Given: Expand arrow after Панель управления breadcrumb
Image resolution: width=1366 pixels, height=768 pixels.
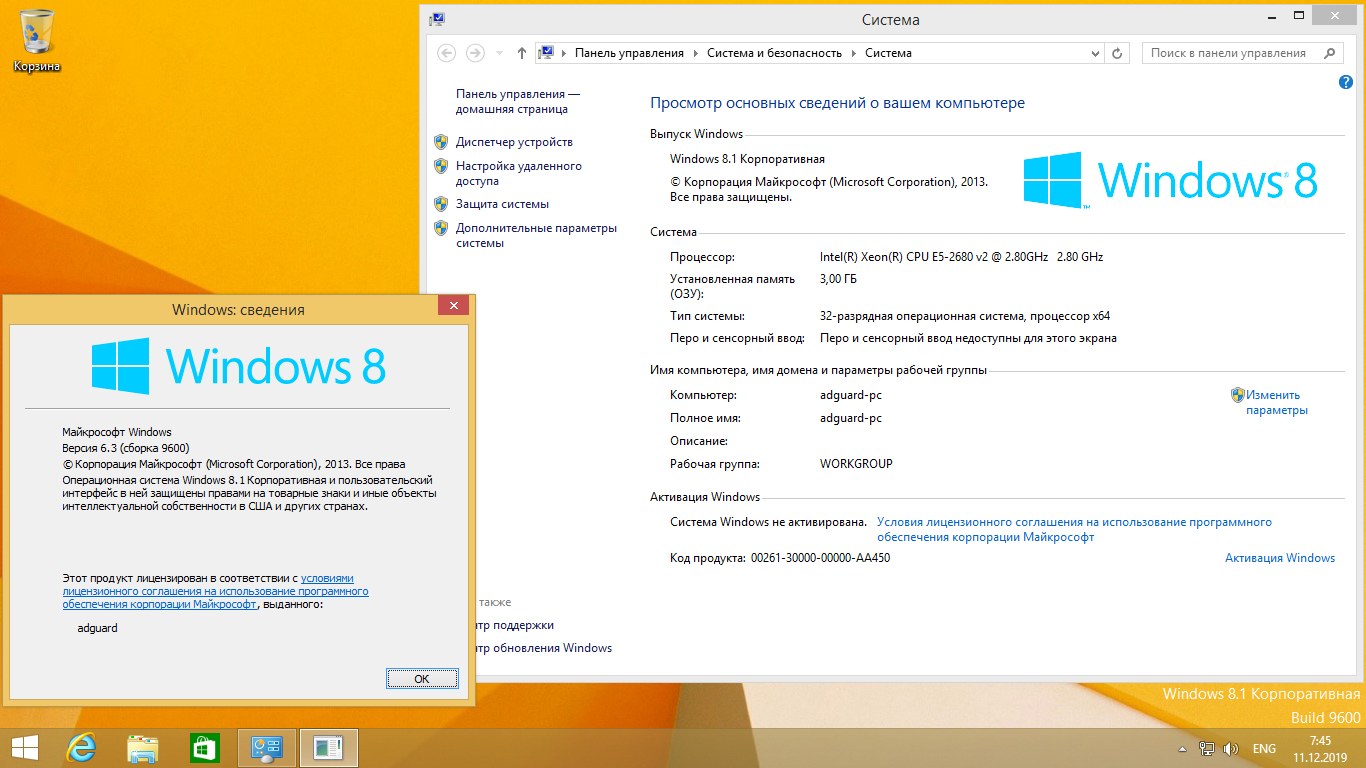Looking at the screenshot, I should [695, 53].
